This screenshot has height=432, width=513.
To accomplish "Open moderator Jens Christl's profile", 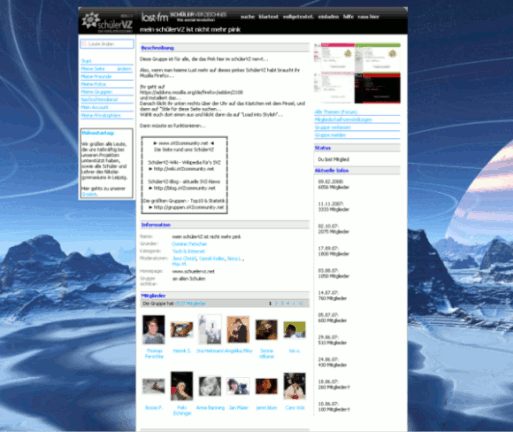I will click(x=184, y=258).
